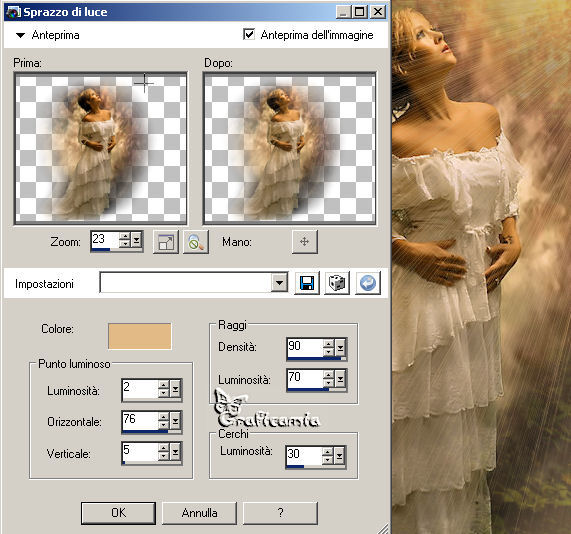Toggle the Anteprima dell'immagine checkbox
The height and width of the screenshot is (534, 571).
(x=249, y=35)
